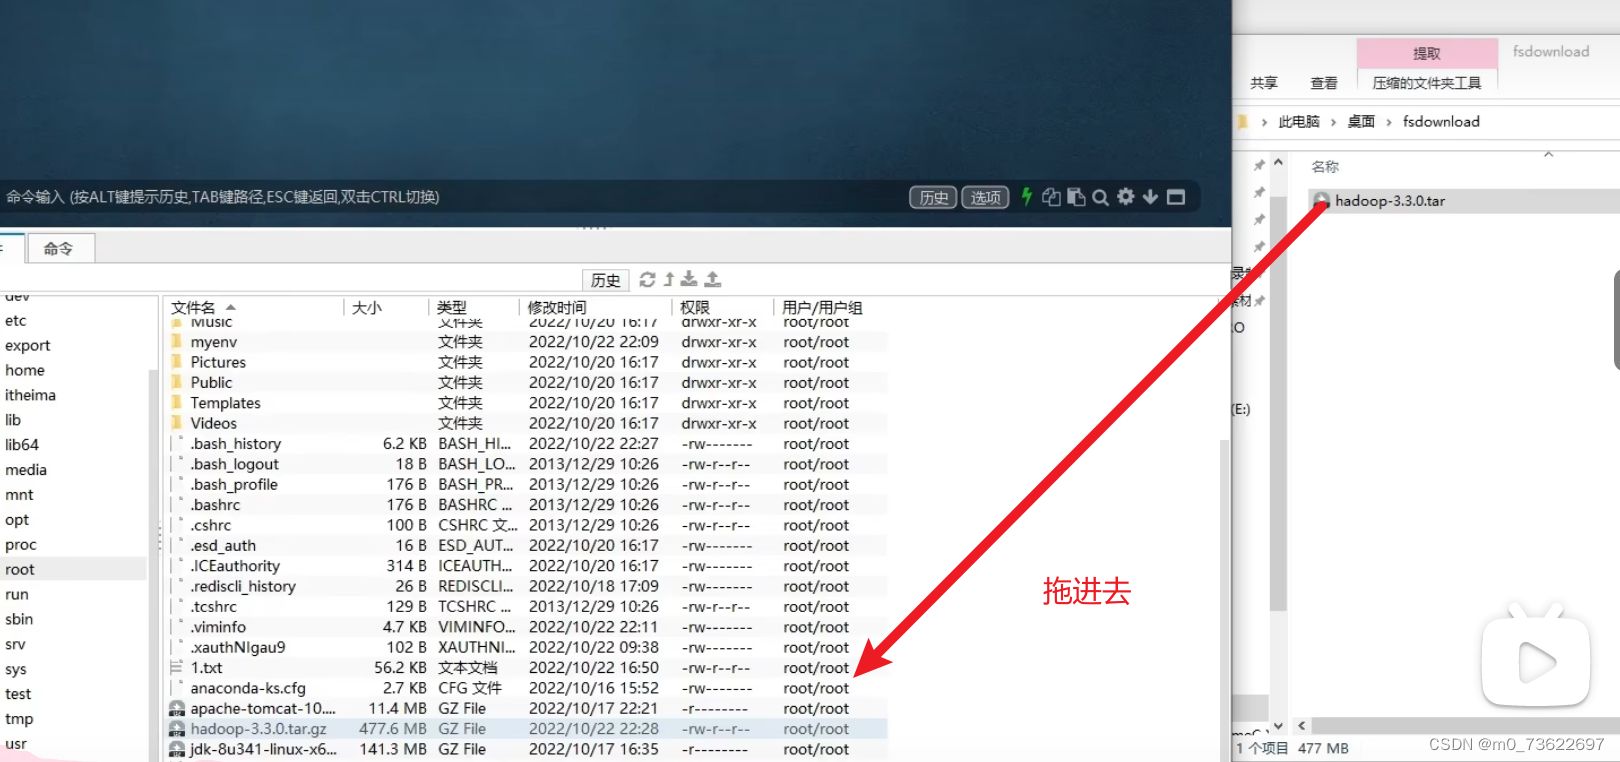Sort by the 大小 column header
Screen dimensions: 1620x762
click(x=367, y=307)
